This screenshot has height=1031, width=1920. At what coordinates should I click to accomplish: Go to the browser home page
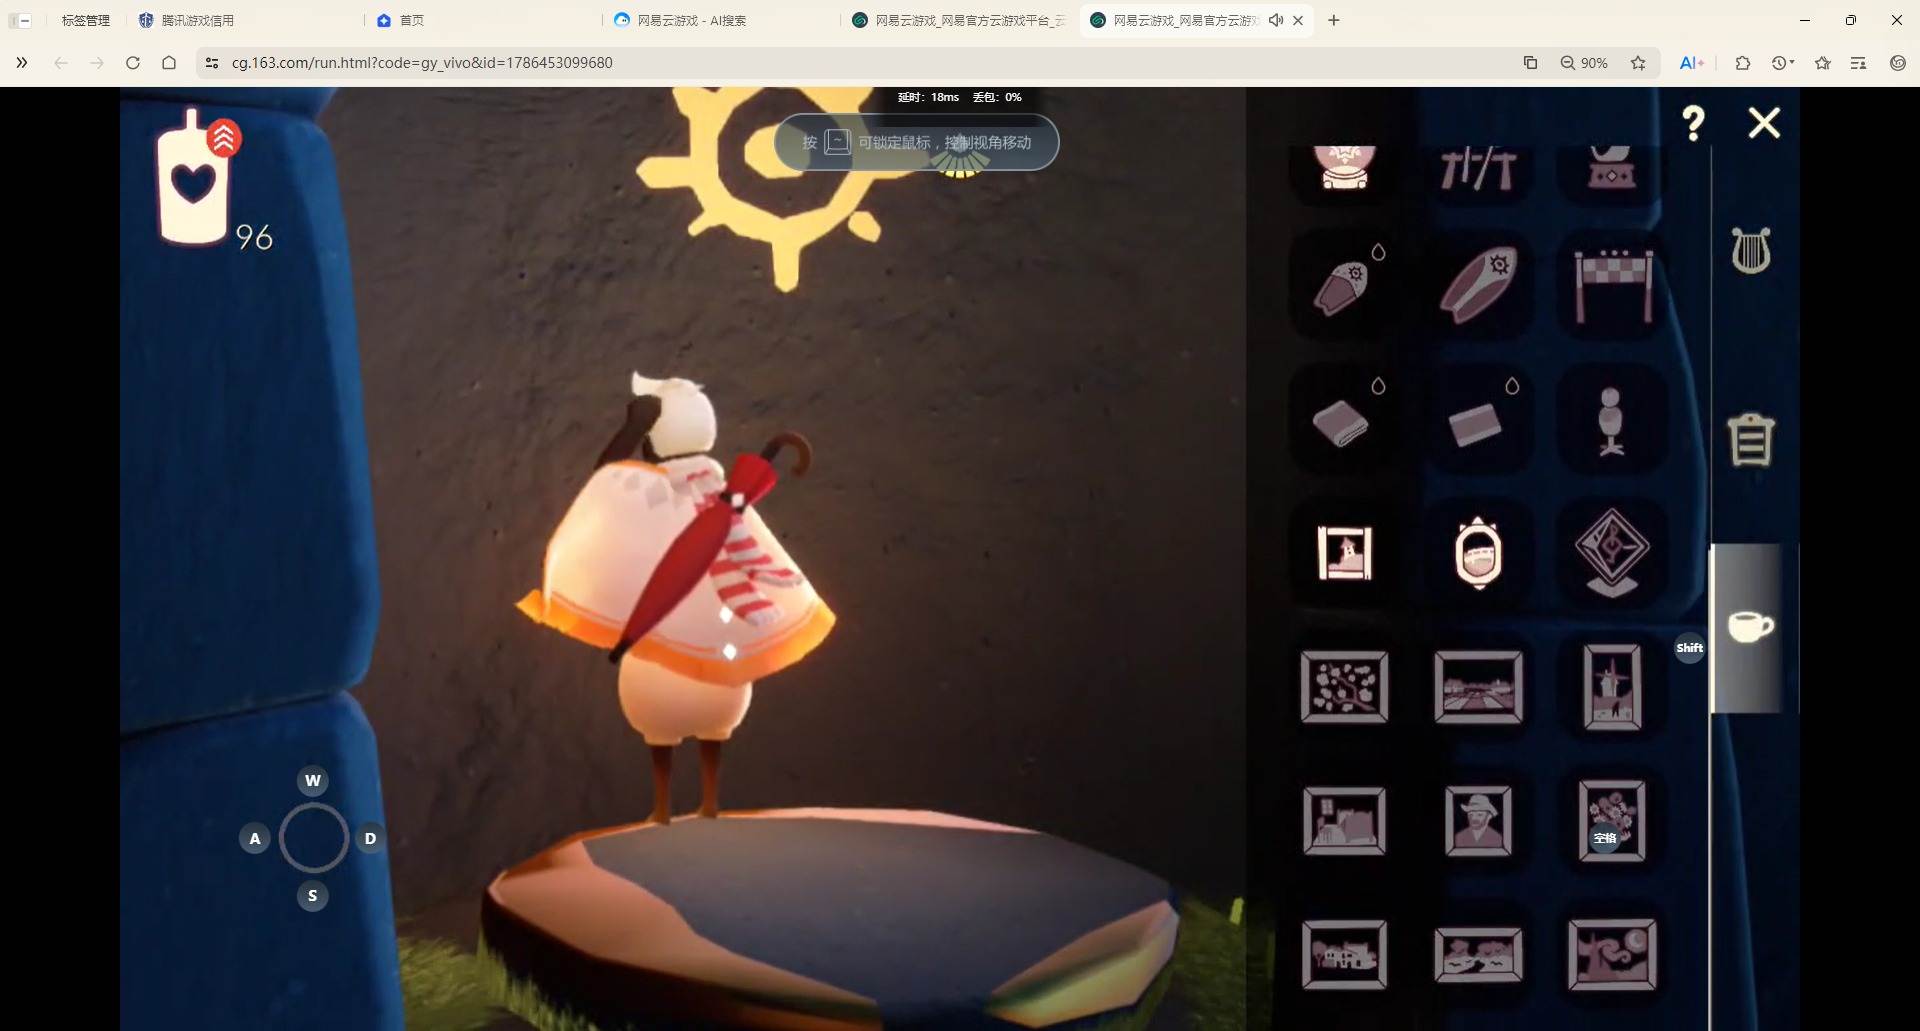point(169,62)
